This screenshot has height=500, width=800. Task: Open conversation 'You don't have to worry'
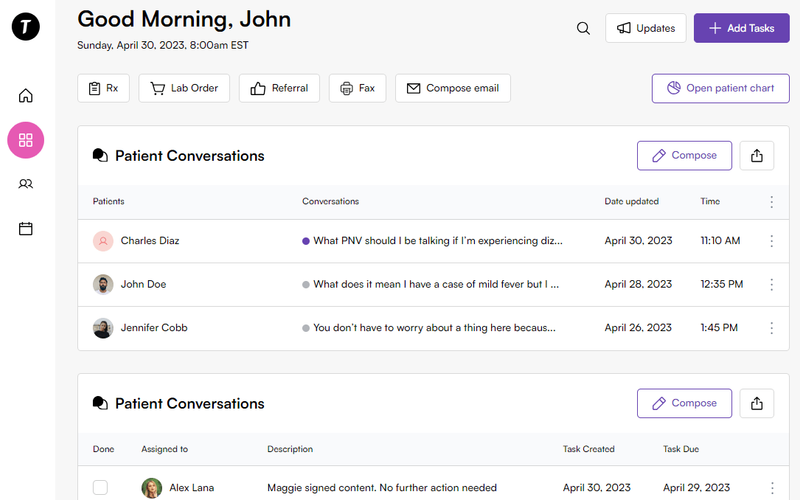[434, 328]
